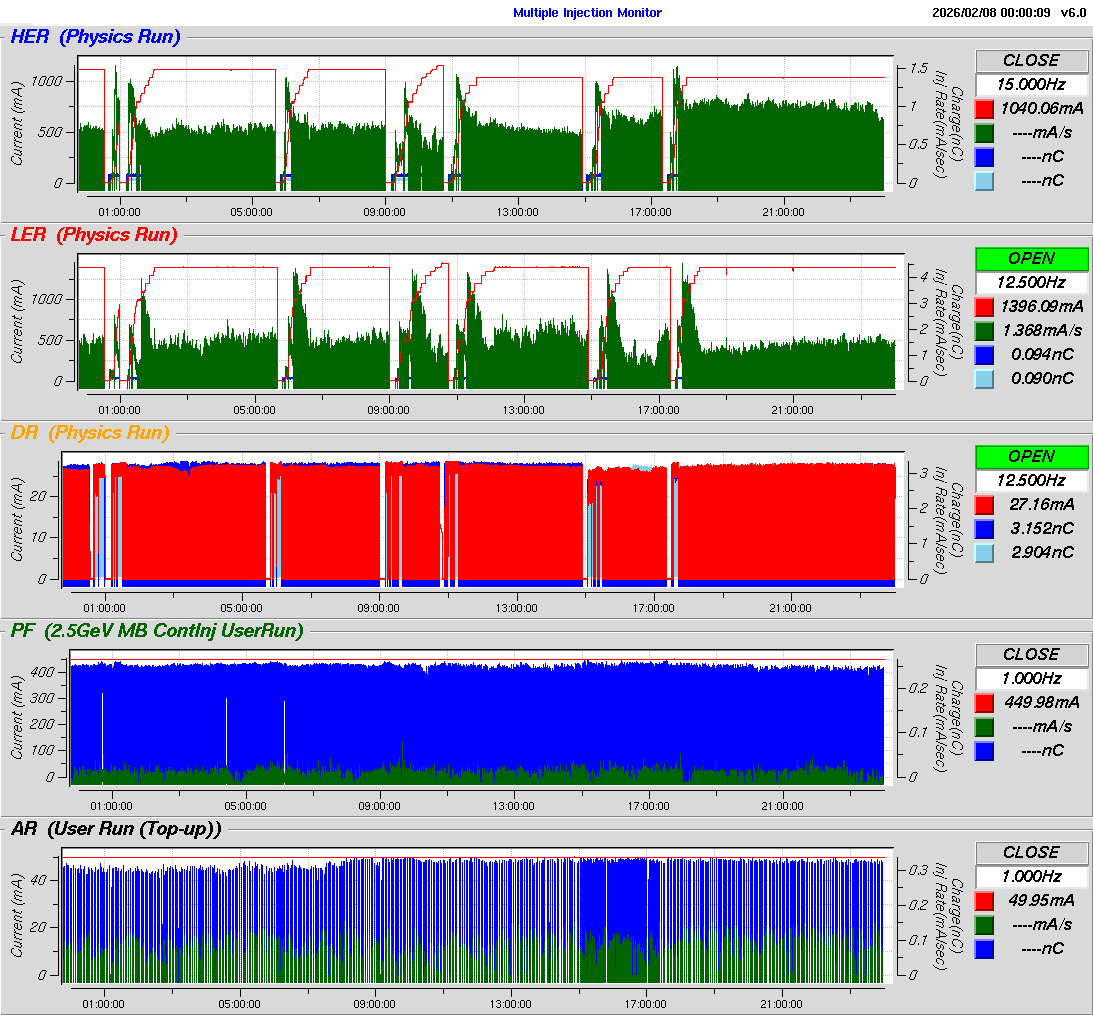
Task: Click the dark blue 0.094nC swatch in LER legend
Action: [x=985, y=354]
